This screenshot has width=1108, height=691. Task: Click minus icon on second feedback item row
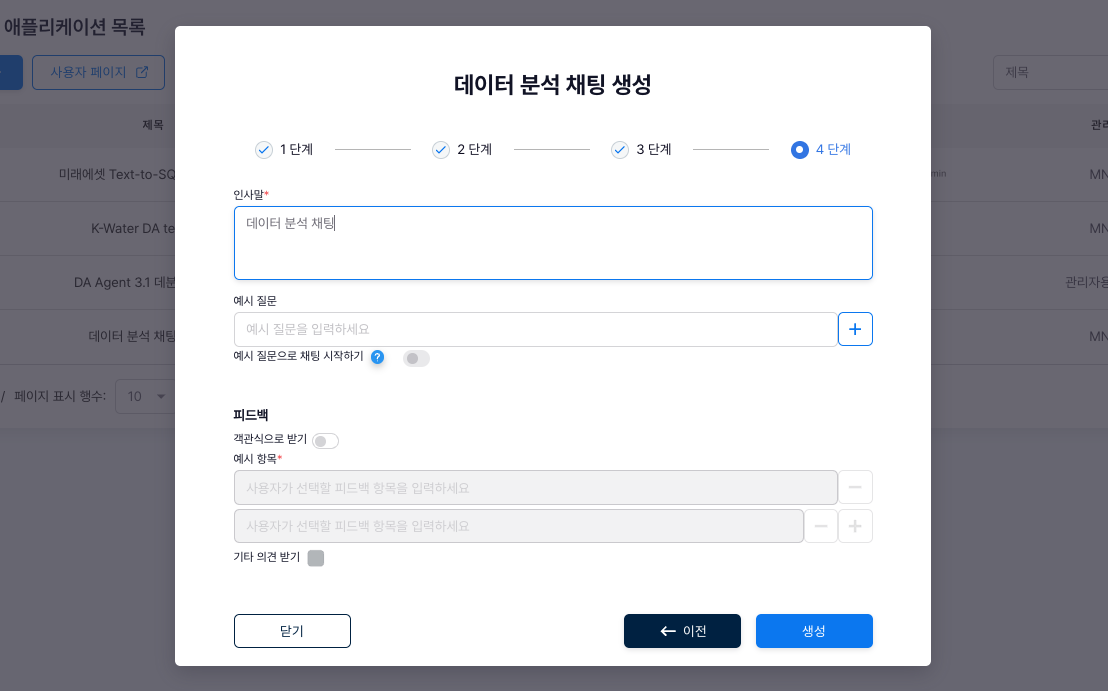point(821,526)
